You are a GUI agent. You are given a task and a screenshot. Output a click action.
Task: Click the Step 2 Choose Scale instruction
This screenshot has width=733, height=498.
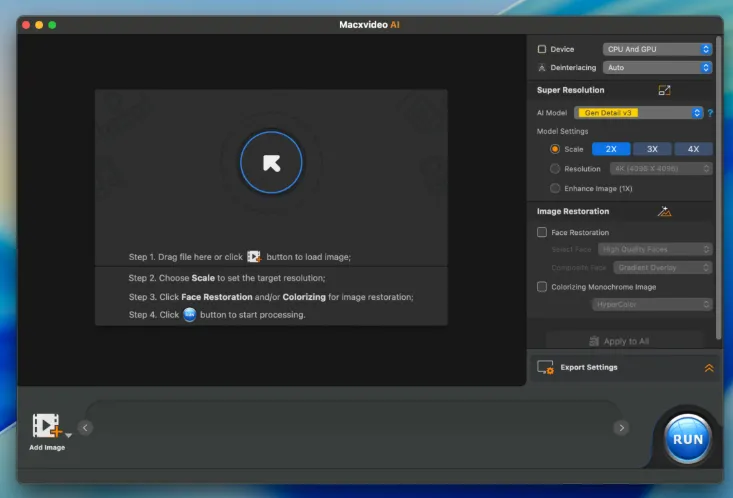227,278
